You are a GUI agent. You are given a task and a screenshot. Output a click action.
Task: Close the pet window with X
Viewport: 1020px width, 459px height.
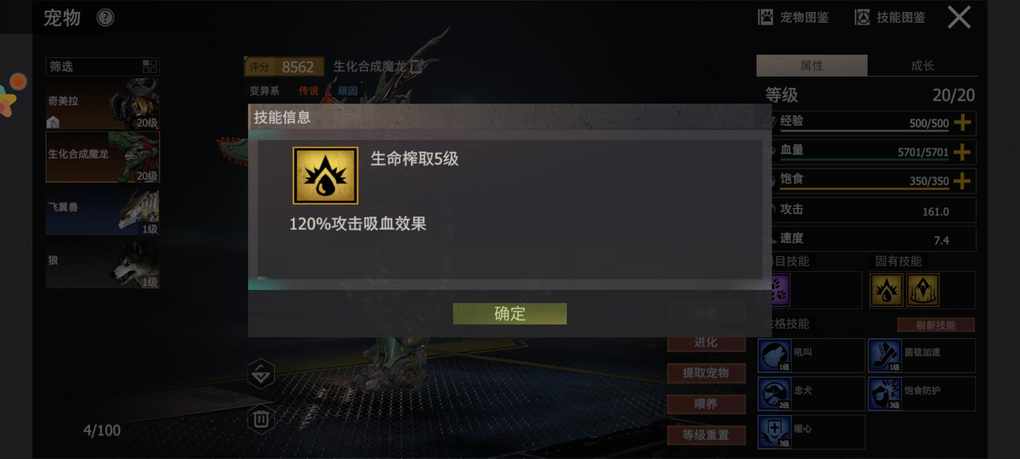coord(959,18)
